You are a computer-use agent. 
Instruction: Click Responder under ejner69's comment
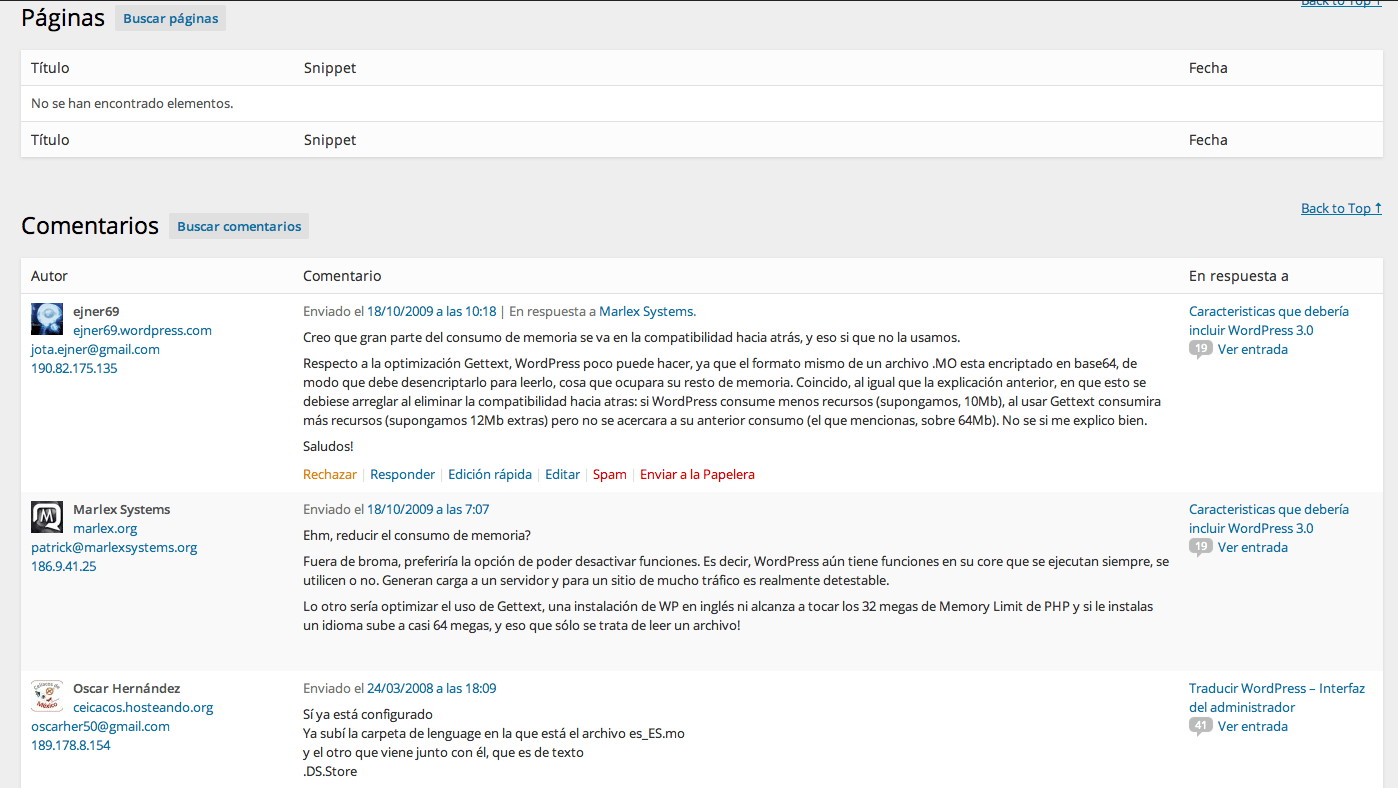click(402, 474)
